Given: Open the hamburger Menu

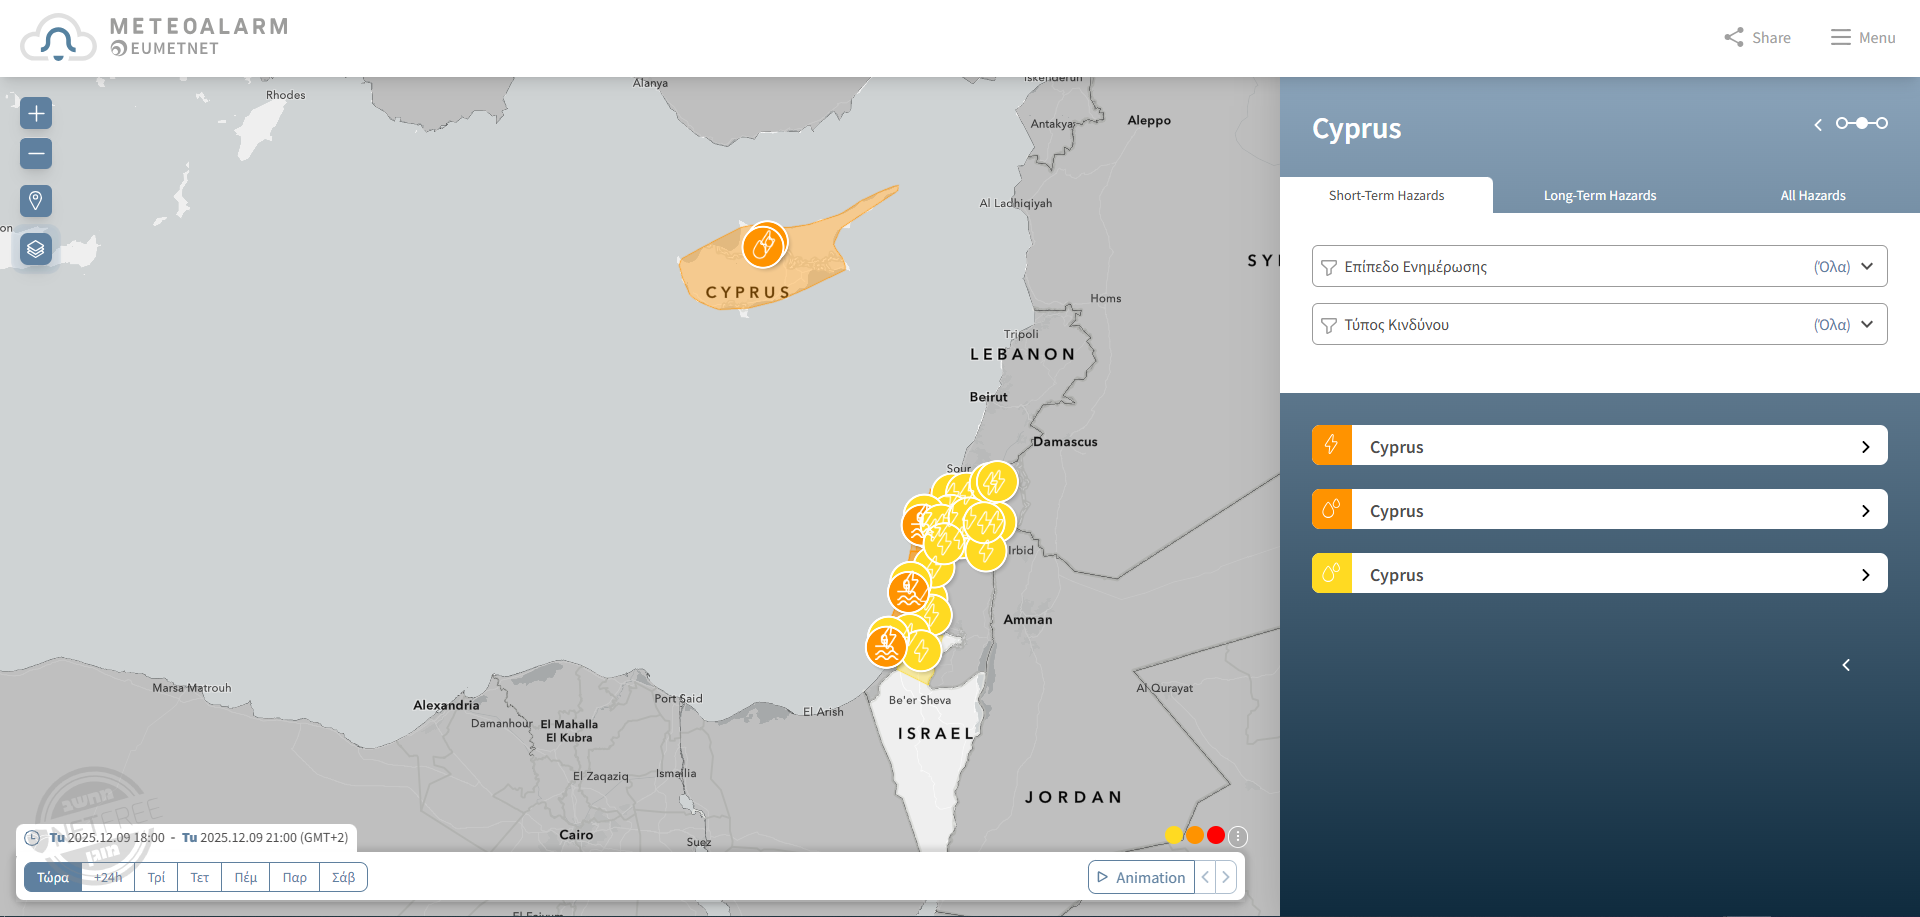Looking at the screenshot, I should tap(1862, 38).
